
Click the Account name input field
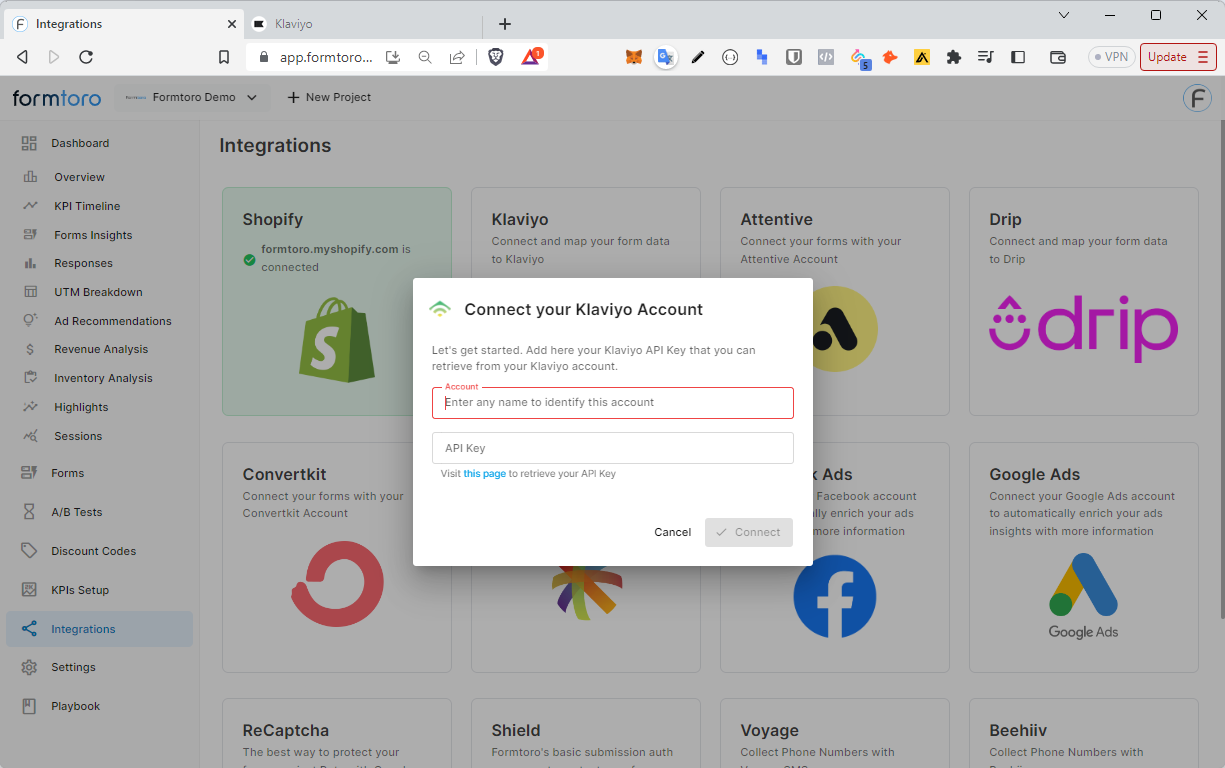coord(613,402)
